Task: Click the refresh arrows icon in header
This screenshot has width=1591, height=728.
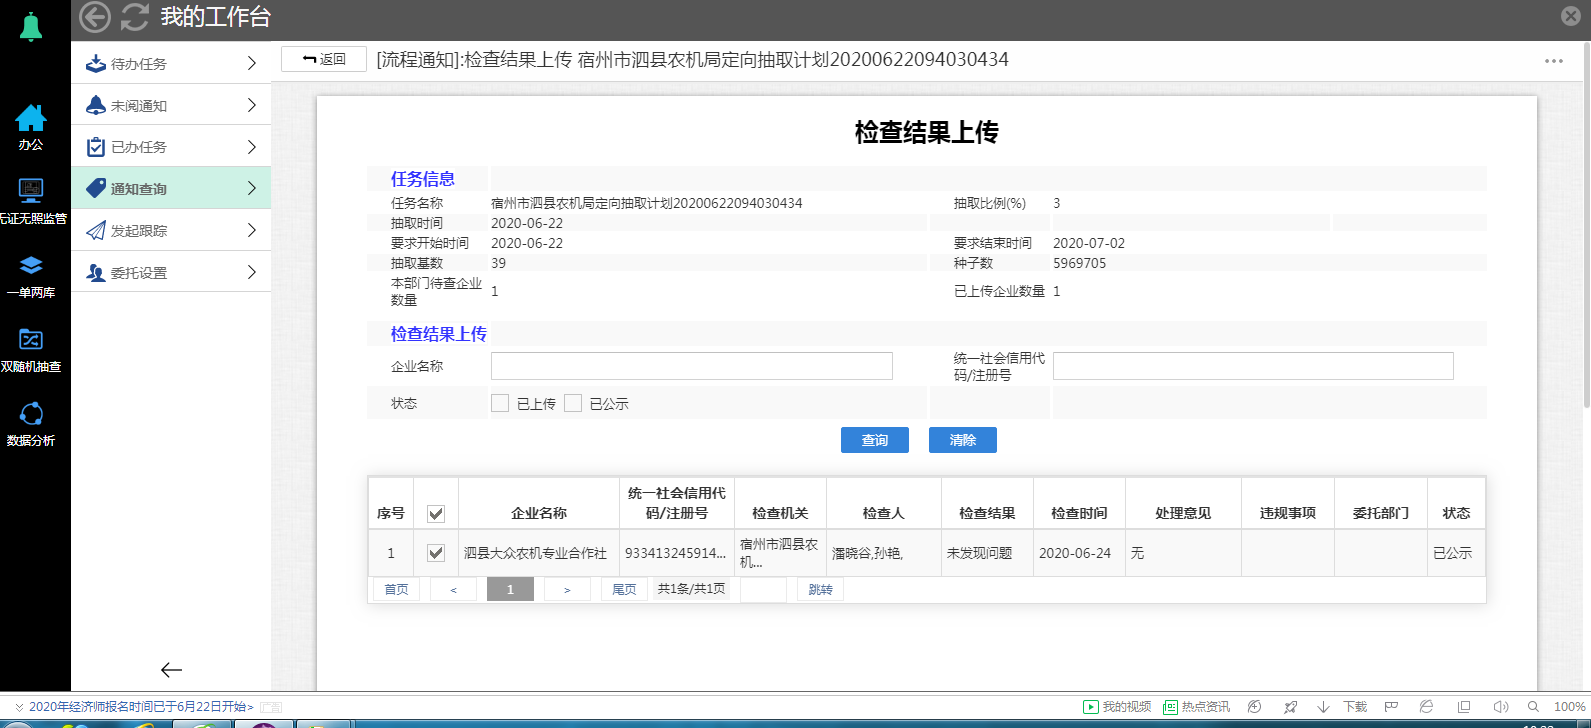Action: coord(134,17)
